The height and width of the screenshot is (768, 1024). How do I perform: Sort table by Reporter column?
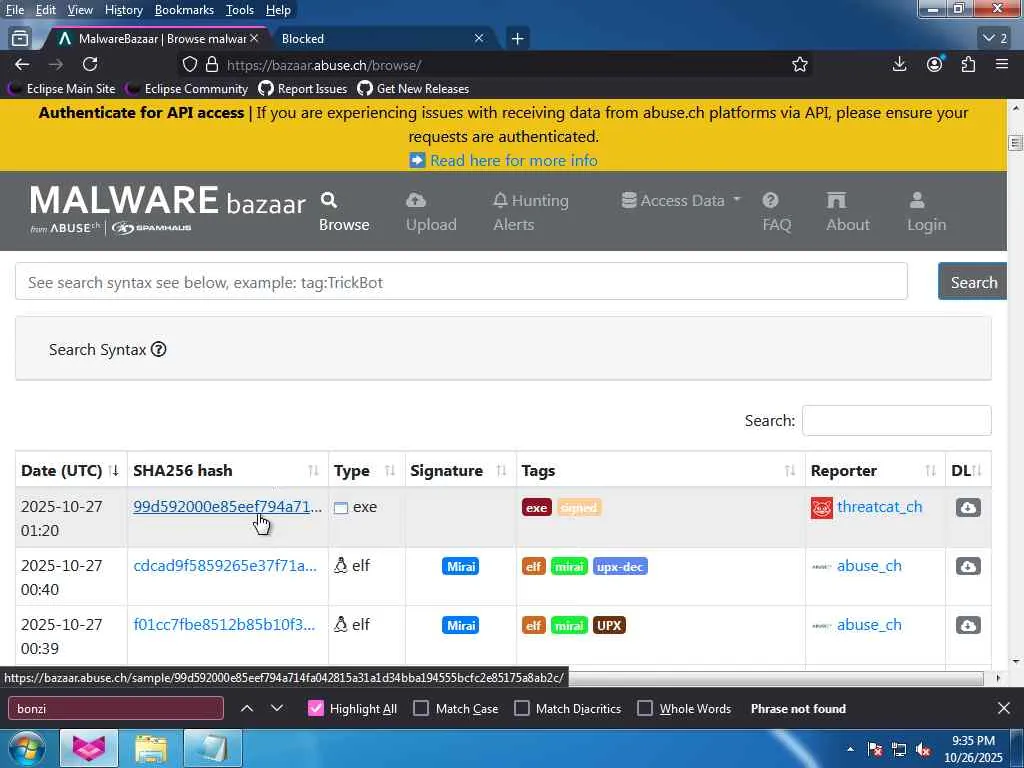pos(874,470)
